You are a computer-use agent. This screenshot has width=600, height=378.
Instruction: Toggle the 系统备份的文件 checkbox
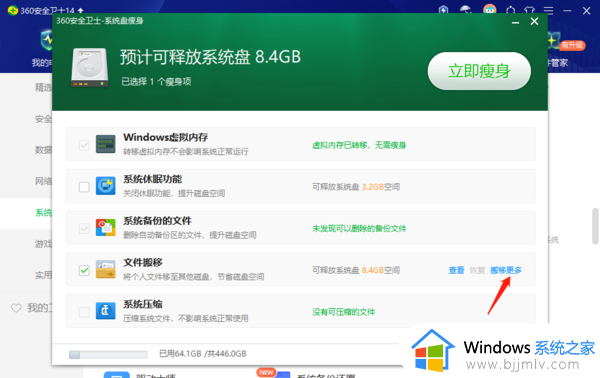(x=84, y=229)
